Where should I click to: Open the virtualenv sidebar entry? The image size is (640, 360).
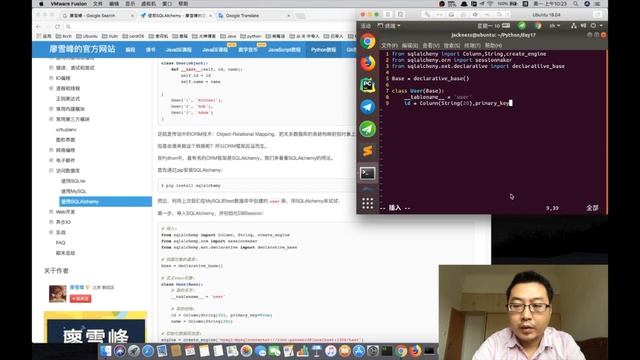pos(66,129)
